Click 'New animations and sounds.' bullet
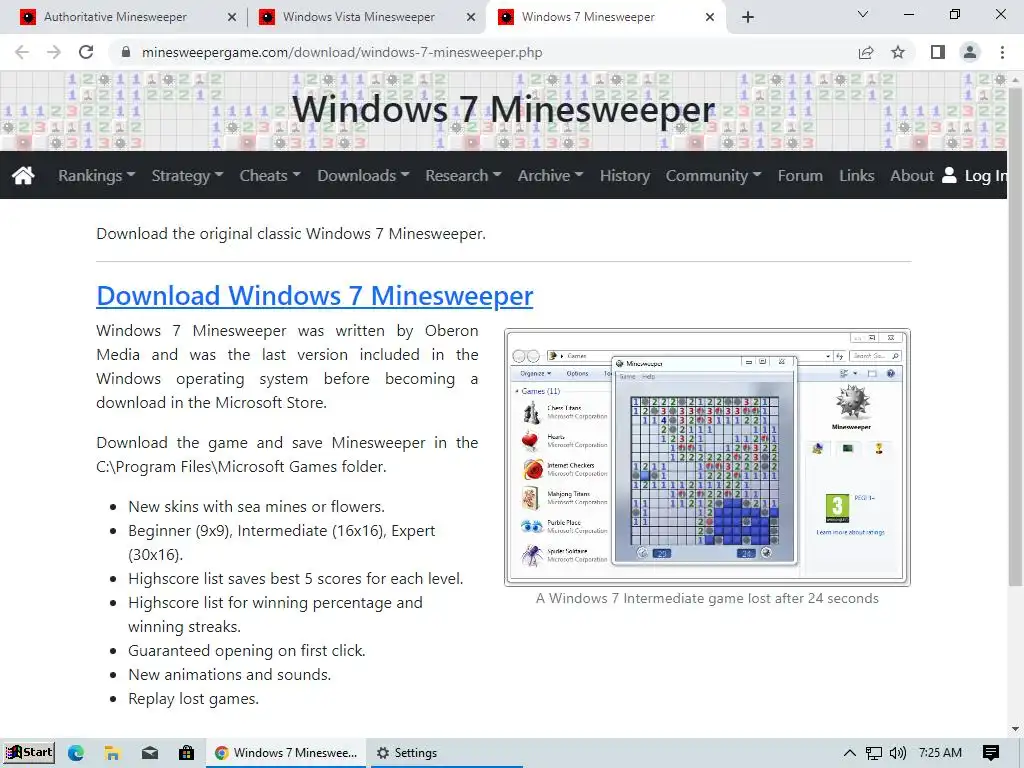Screen dimensions: 1024x768 (230, 675)
